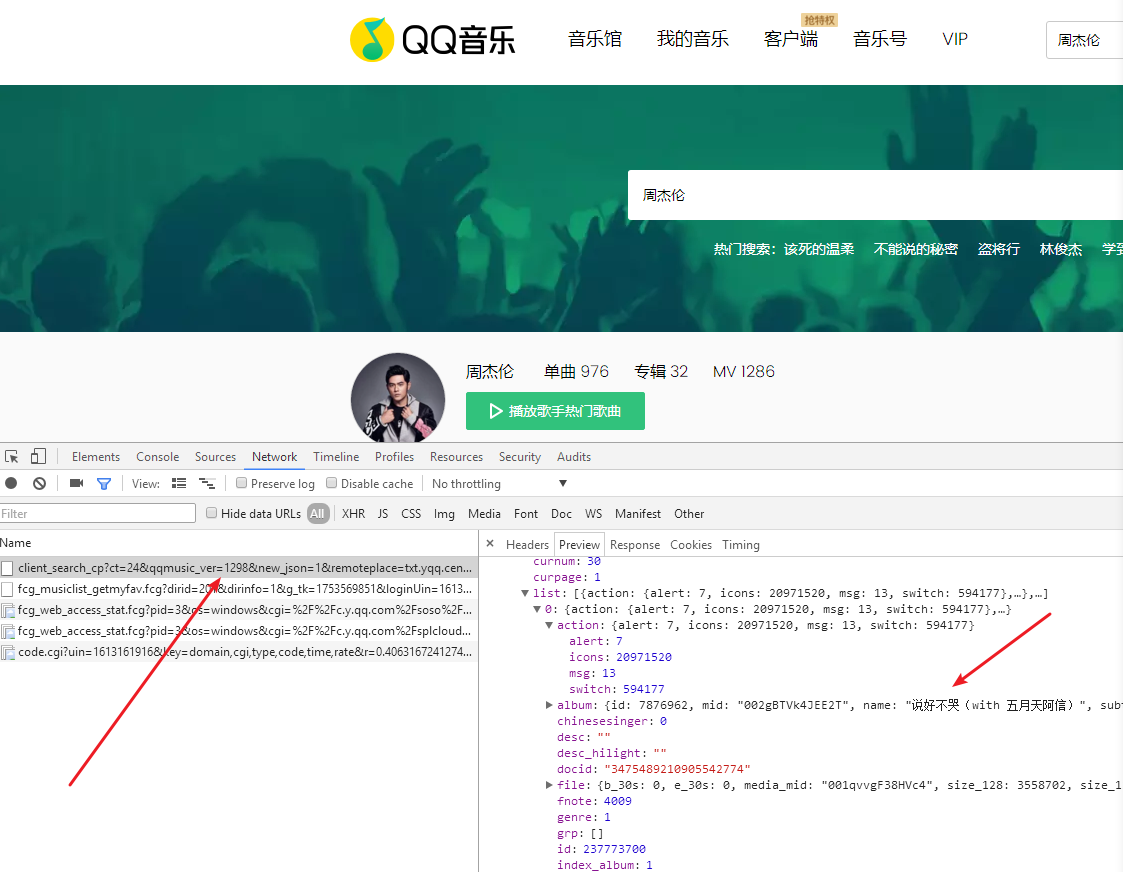Image resolution: width=1123 pixels, height=872 pixels.
Task: Select the All filter type
Action: tap(317, 513)
